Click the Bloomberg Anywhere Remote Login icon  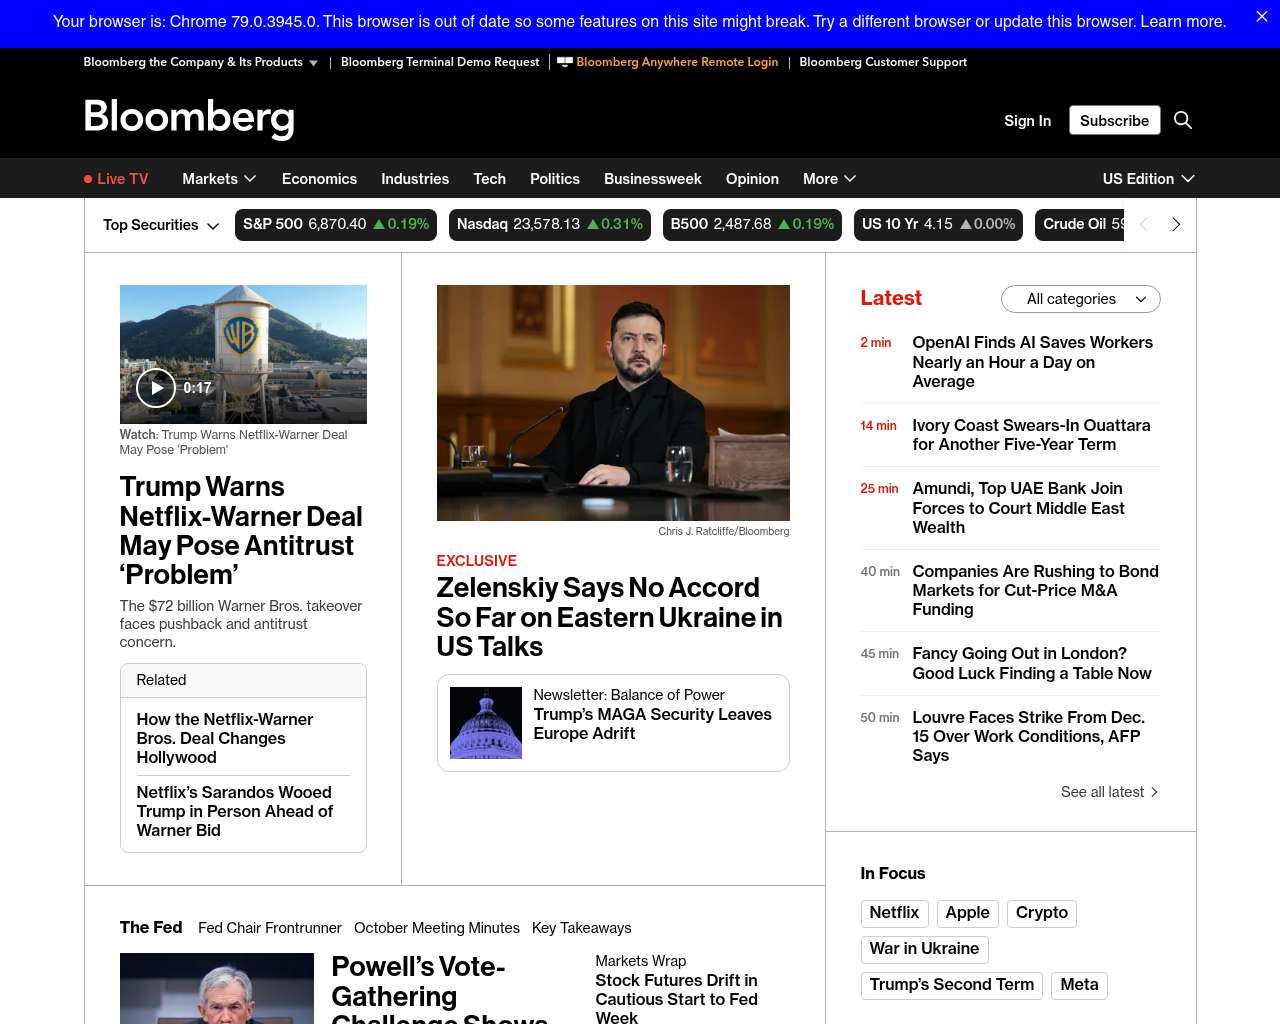coord(565,62)
